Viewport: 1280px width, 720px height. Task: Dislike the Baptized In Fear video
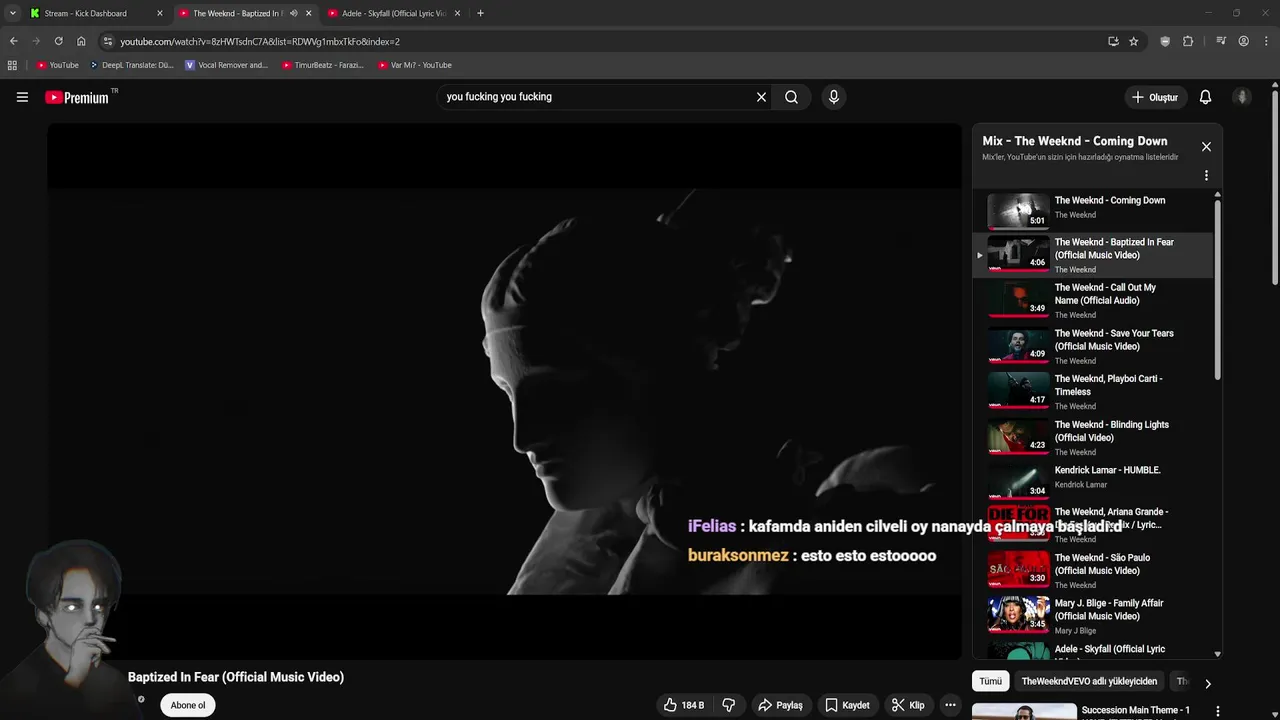[x=728, y=705]
